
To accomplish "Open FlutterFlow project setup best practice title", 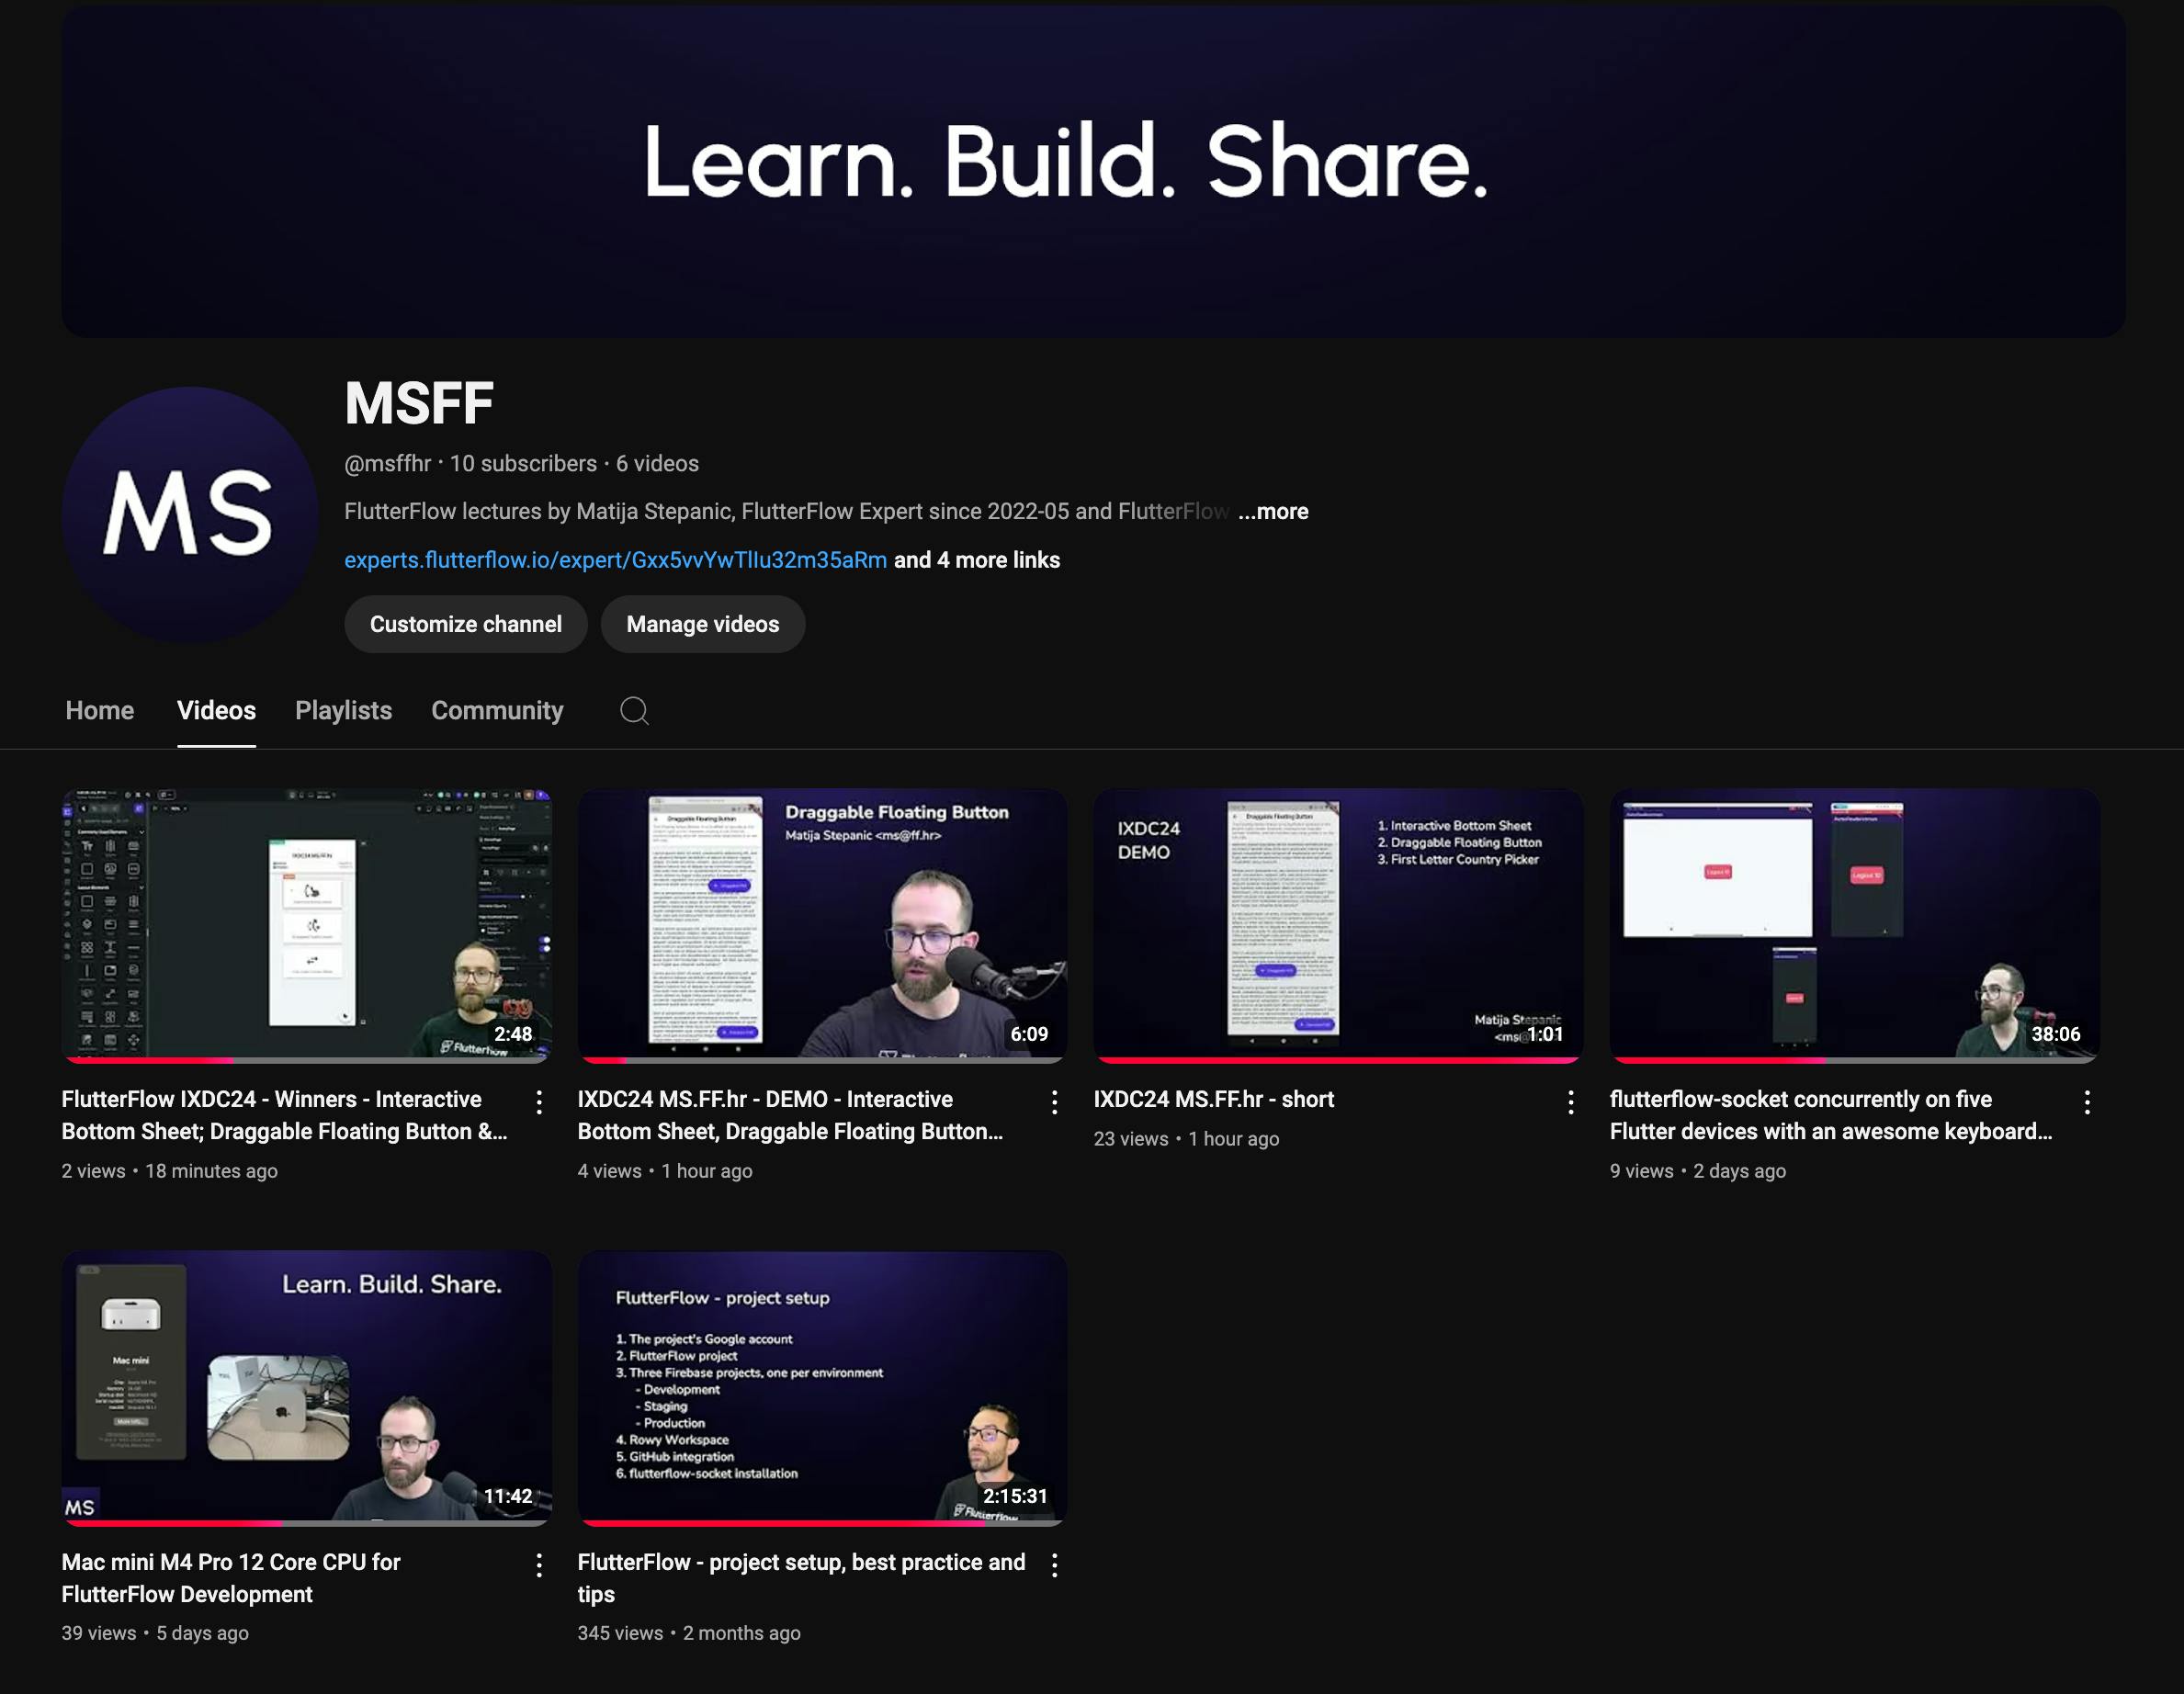I will [802, 1578].
